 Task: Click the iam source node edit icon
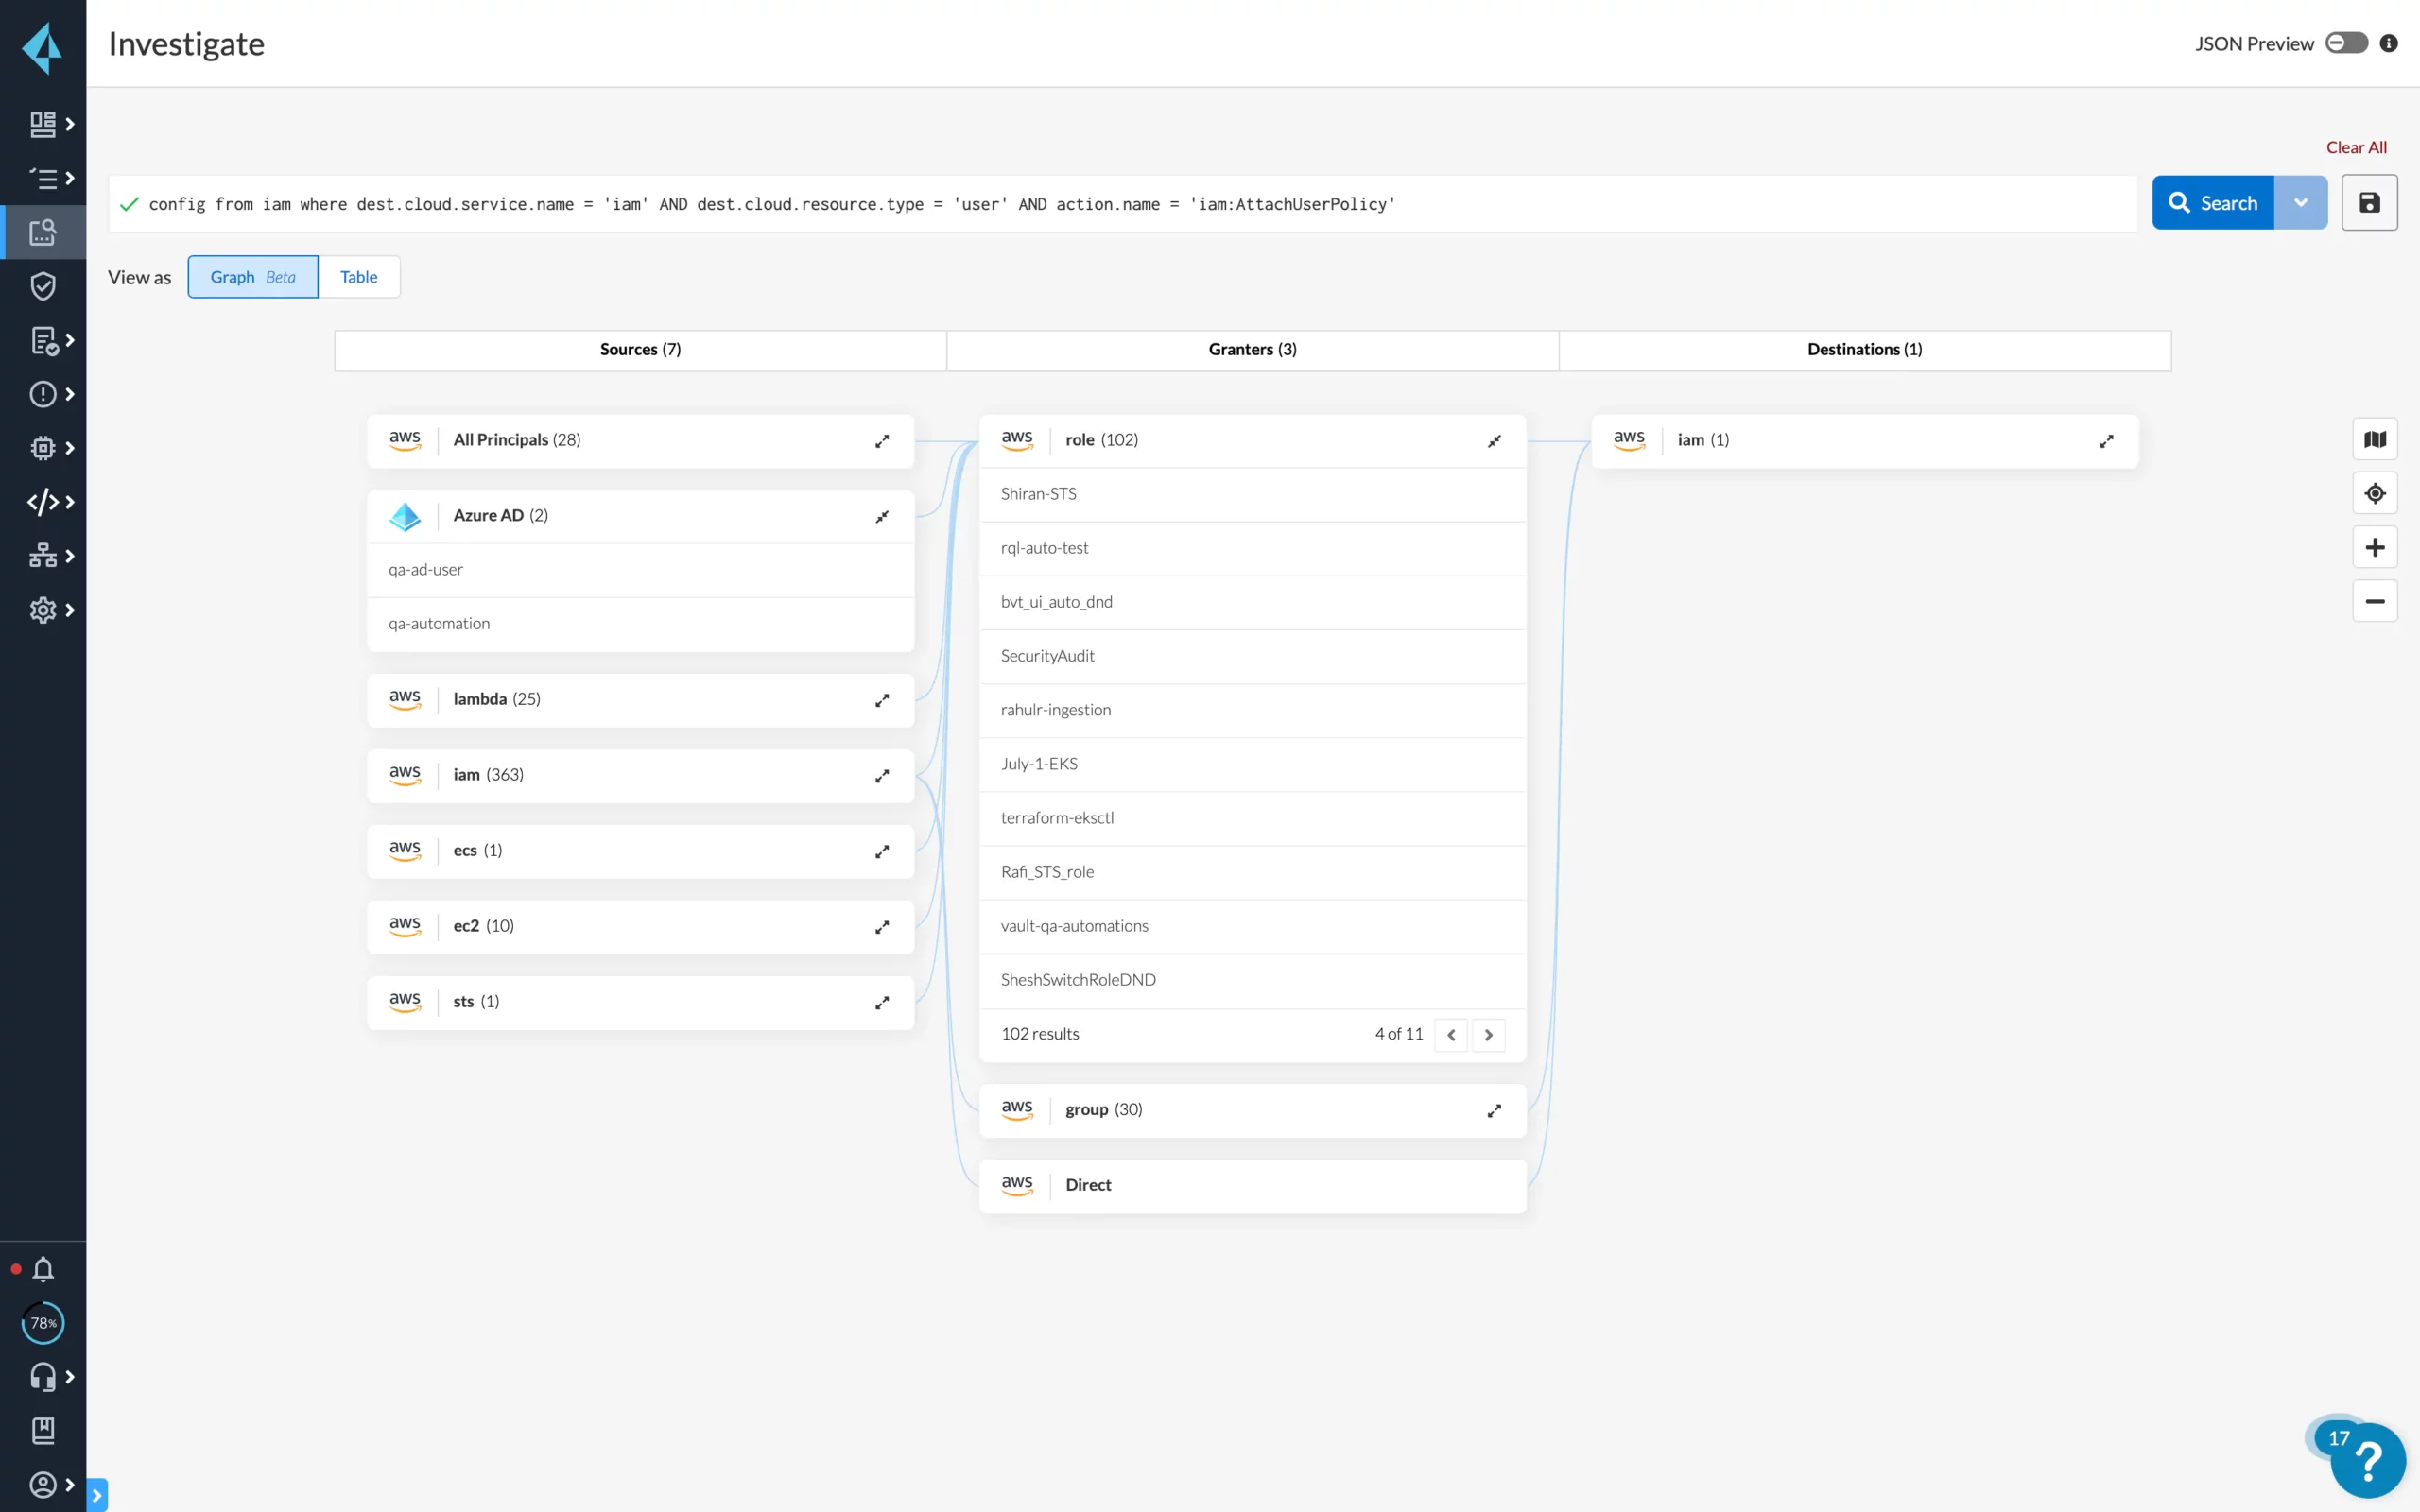[883, 775]
